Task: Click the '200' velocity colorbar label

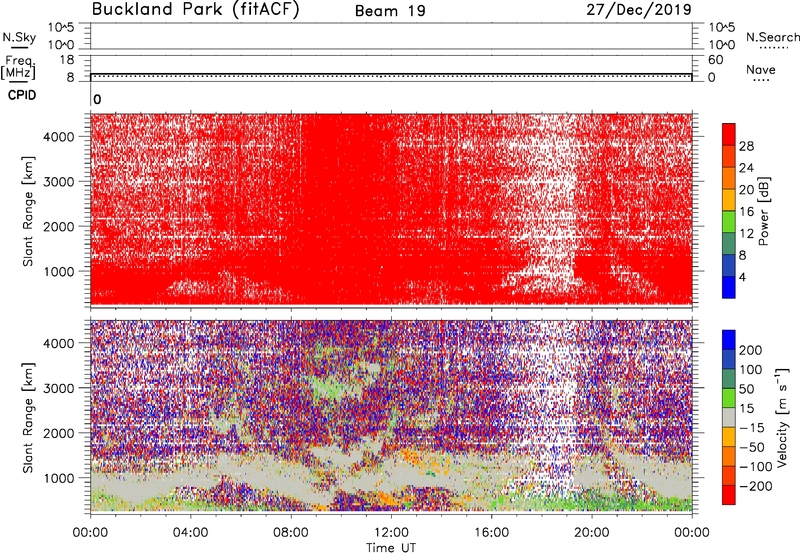Action: (751, 350)
